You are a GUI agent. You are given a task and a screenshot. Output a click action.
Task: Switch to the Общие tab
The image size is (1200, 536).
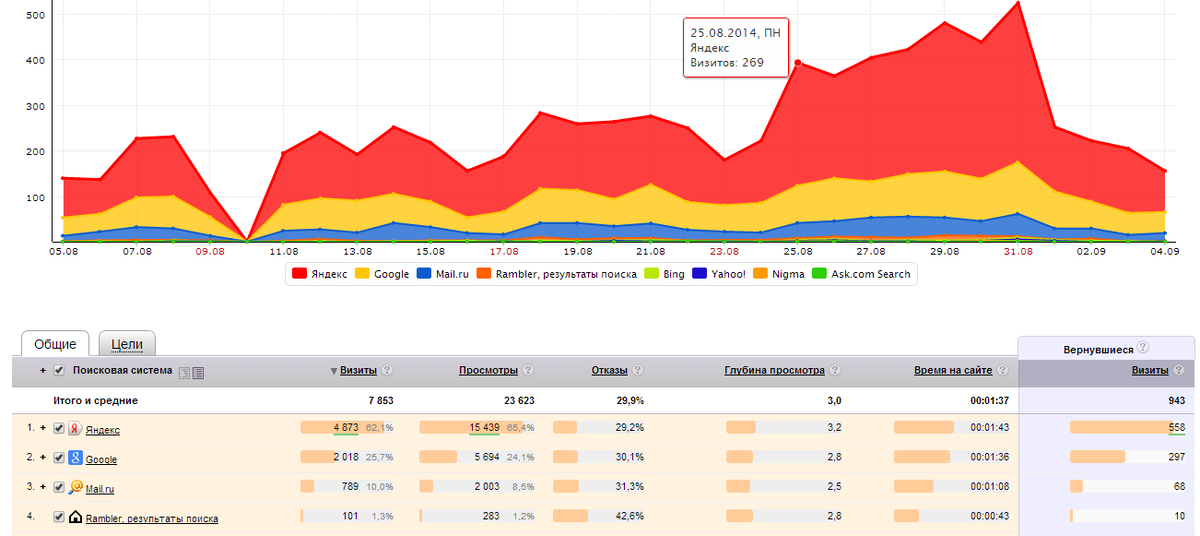56,344
